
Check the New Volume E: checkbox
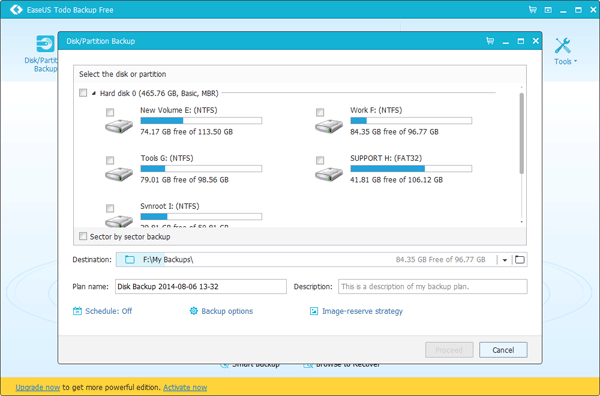pos(110,112)
